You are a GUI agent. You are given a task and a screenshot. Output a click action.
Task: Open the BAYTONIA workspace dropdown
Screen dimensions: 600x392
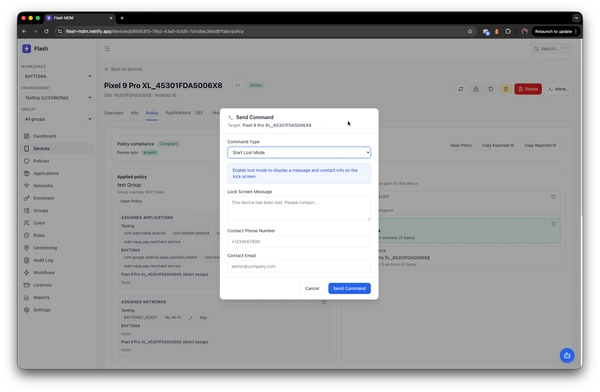coord(57,76)
